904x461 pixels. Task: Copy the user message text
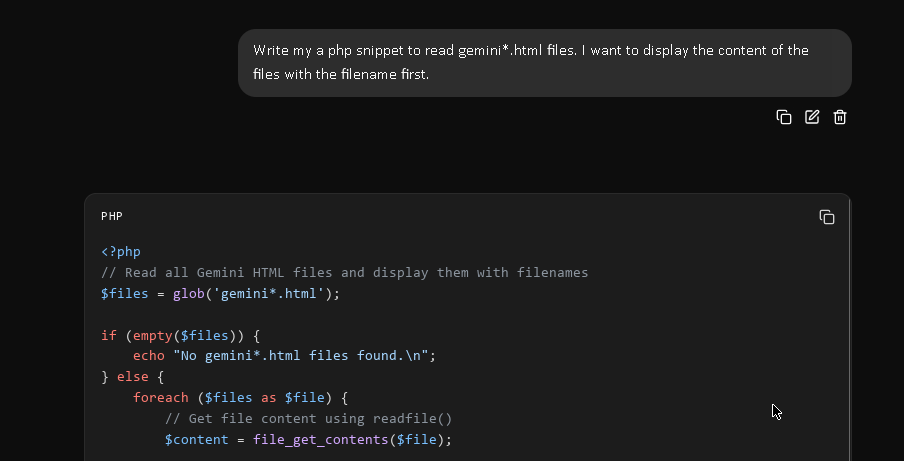click(784, 117)
